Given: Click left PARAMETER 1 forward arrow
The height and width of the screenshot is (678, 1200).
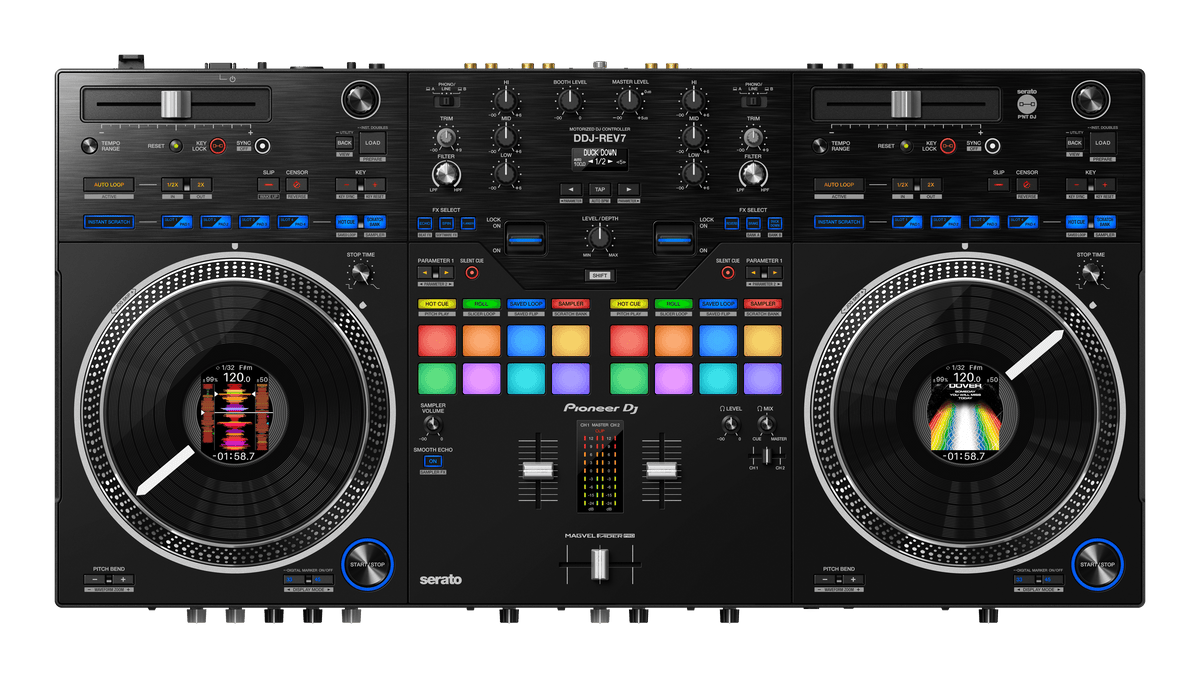Looking at the screenshot, I should tap(446, 272).
